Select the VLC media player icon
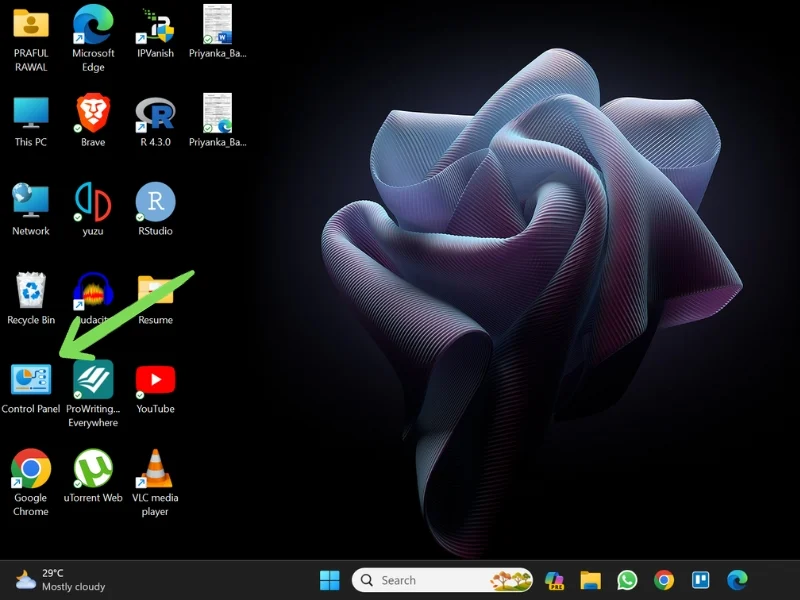 pyautogui.click(x=155, y=470)
